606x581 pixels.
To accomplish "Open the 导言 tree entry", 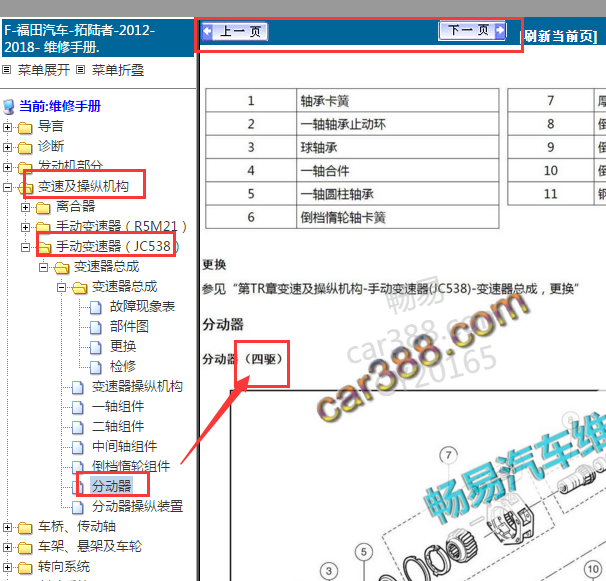I will click(51, 126).
